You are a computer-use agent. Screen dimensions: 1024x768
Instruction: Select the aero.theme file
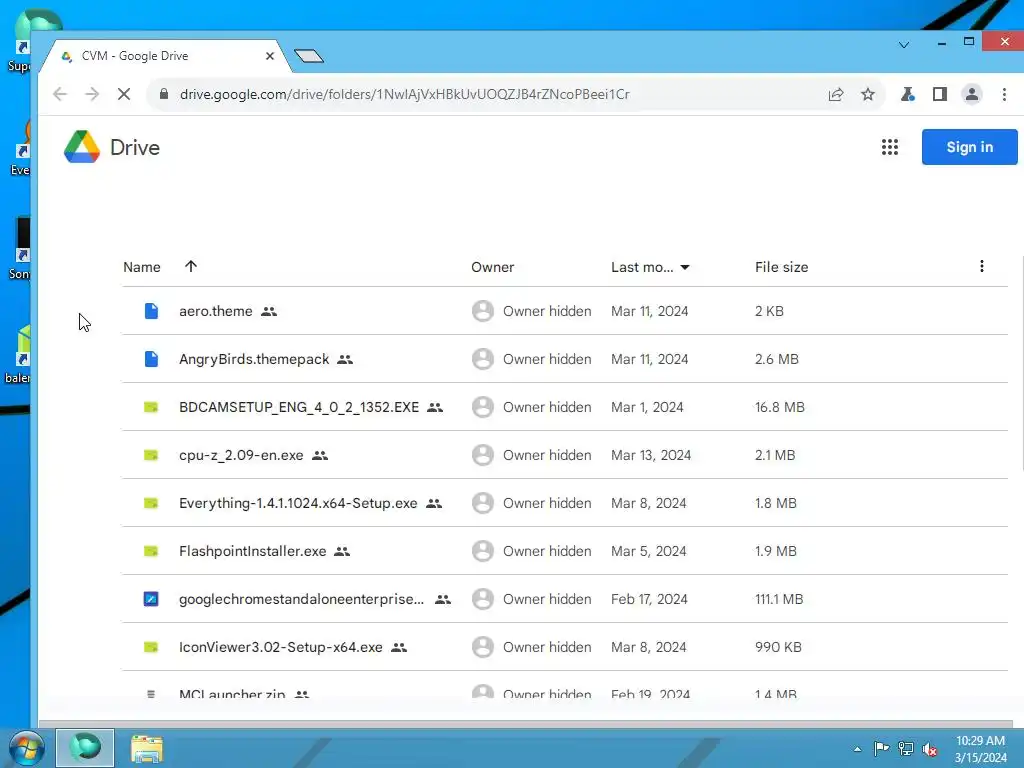[x=564, y=311]
